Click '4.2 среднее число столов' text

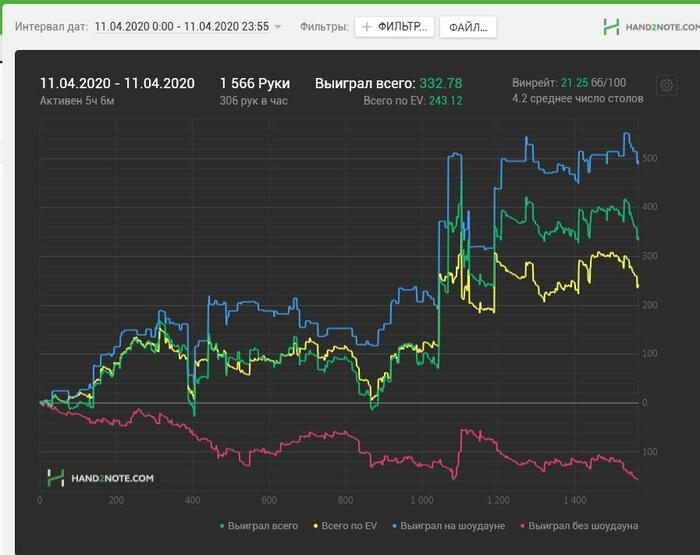coord(578,98)
